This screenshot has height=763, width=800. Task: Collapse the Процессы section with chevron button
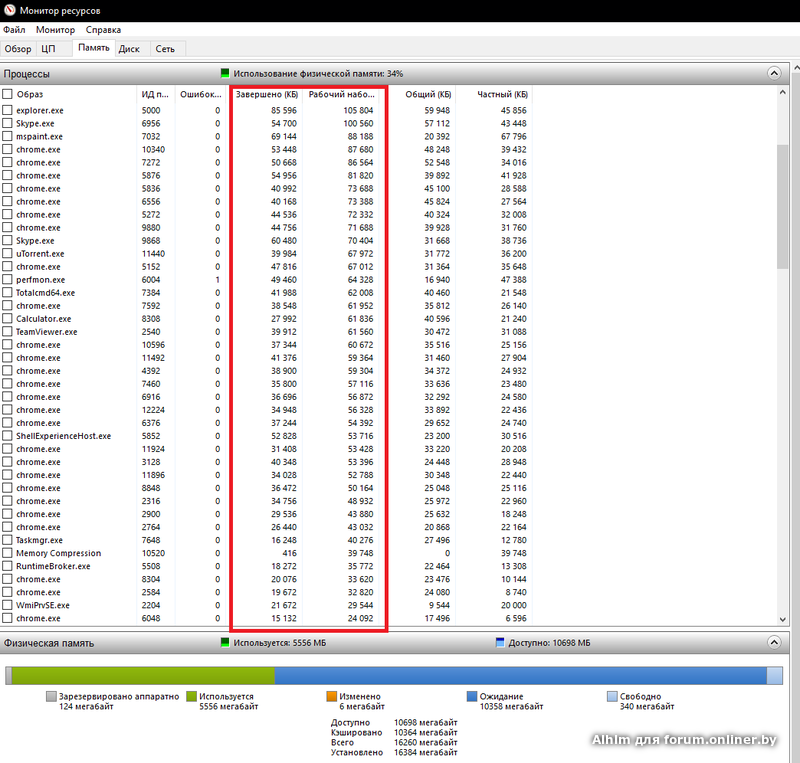774,73
